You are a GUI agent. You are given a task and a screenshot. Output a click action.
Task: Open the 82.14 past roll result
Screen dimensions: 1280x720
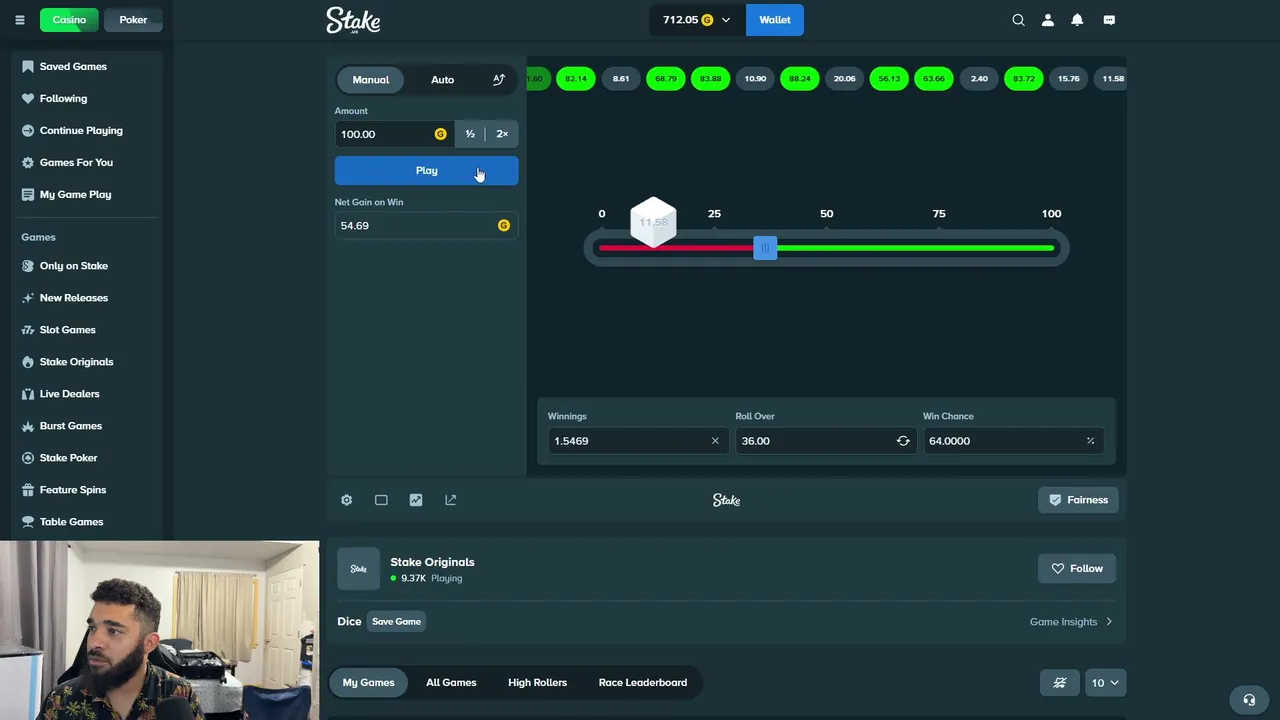576,79
